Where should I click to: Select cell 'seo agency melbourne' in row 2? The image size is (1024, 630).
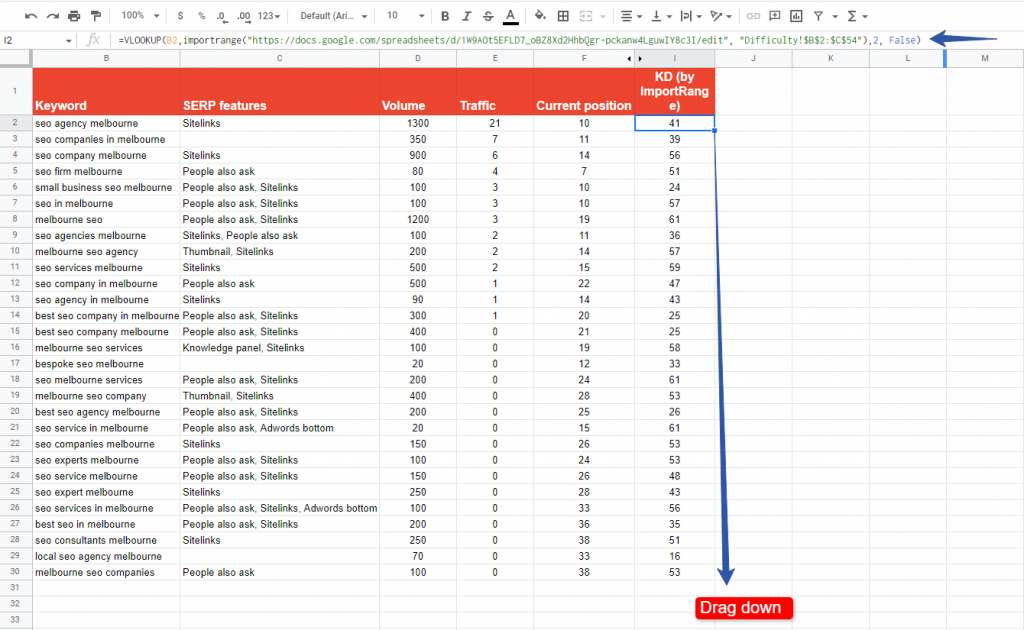coord(106,123)
